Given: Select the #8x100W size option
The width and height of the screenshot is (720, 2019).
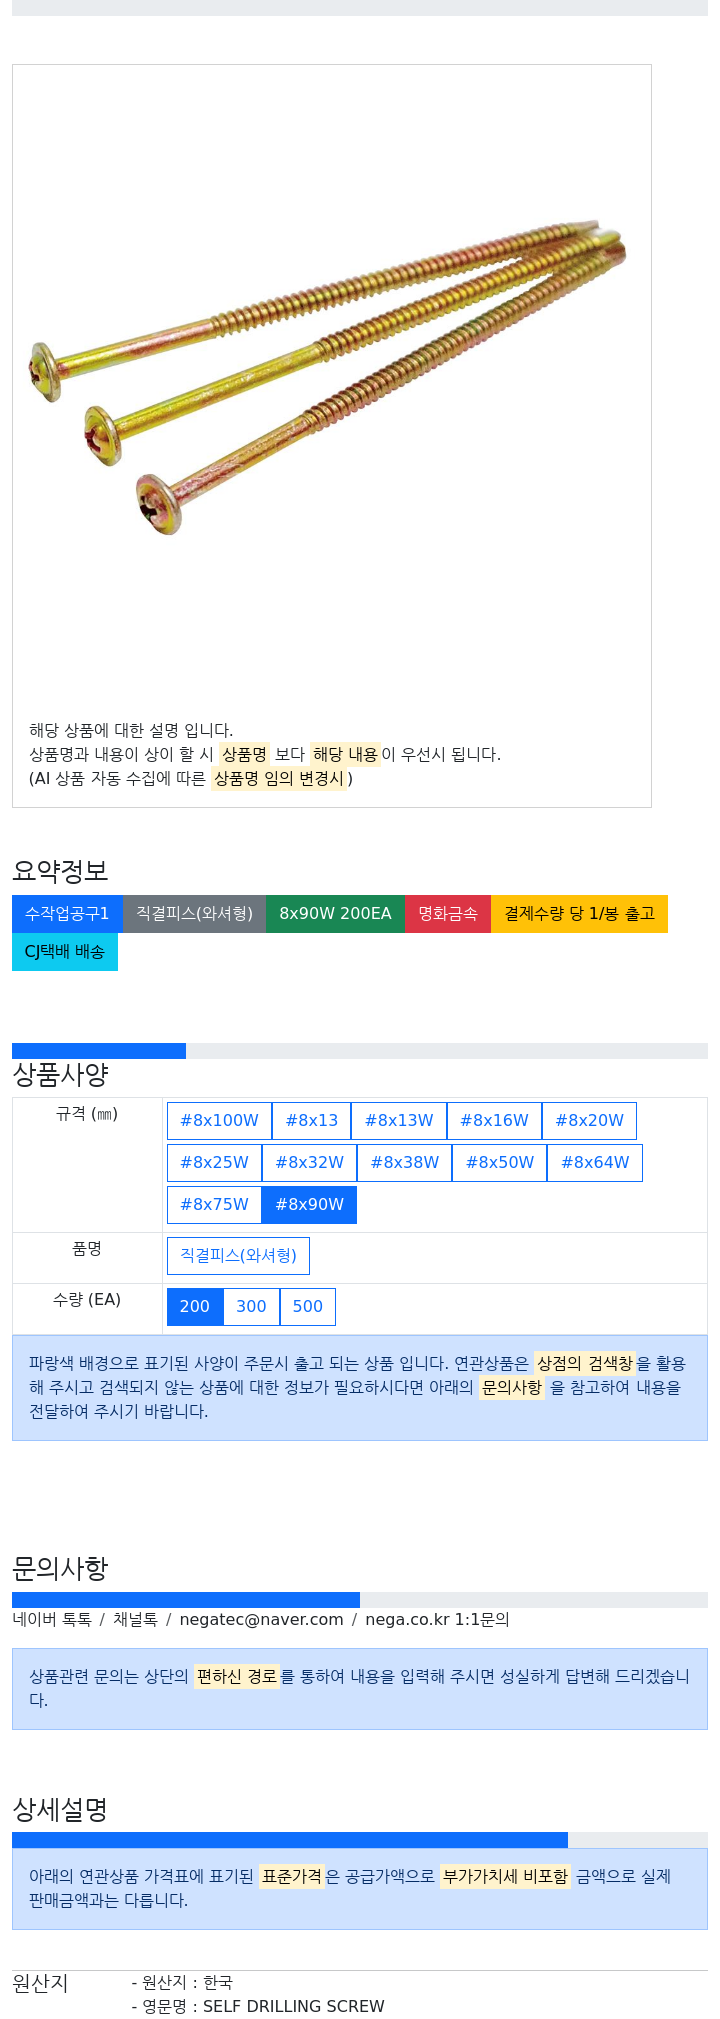Looking at the screenshot, I should point(219,1121).
